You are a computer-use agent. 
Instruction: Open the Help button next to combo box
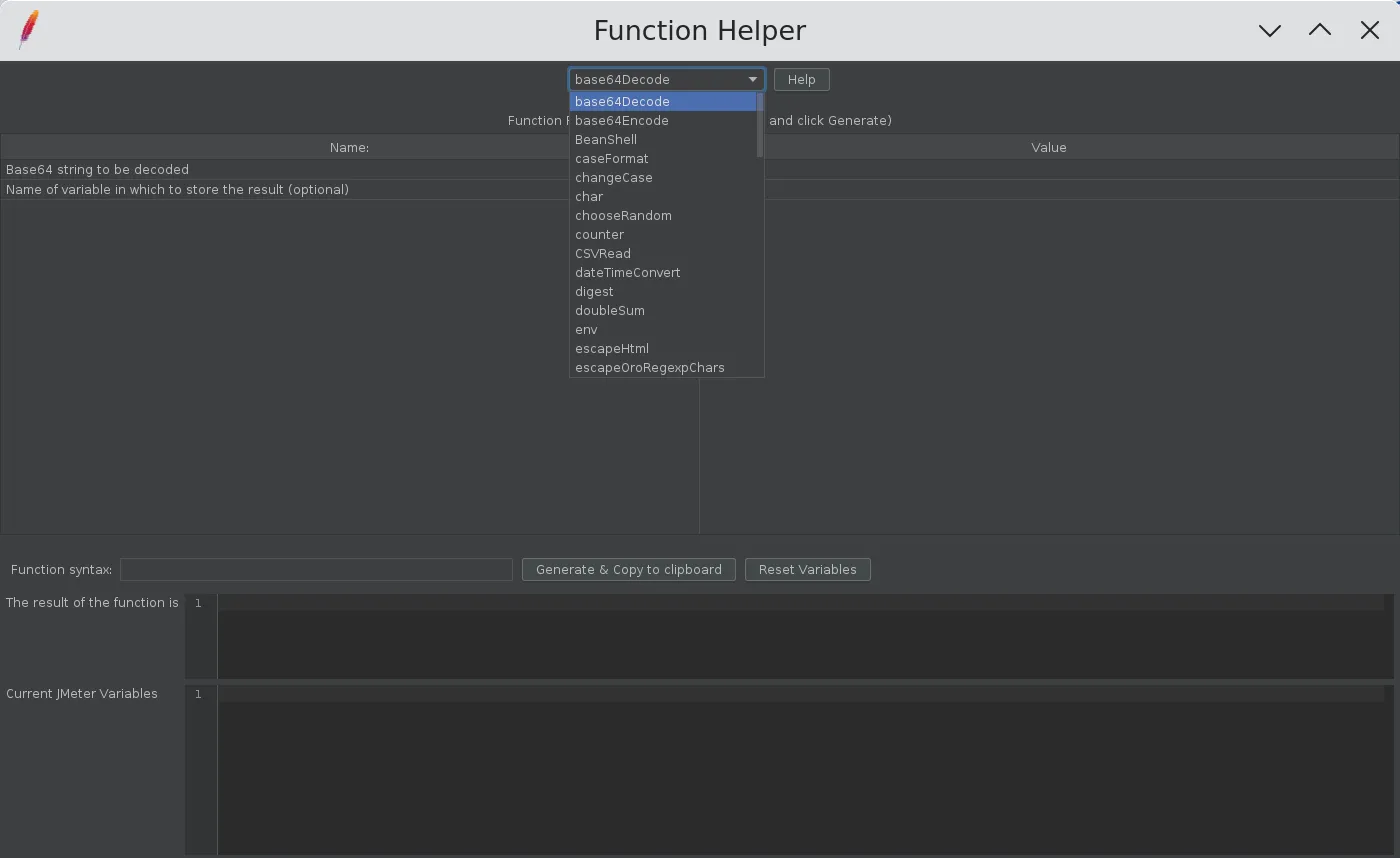801,80
